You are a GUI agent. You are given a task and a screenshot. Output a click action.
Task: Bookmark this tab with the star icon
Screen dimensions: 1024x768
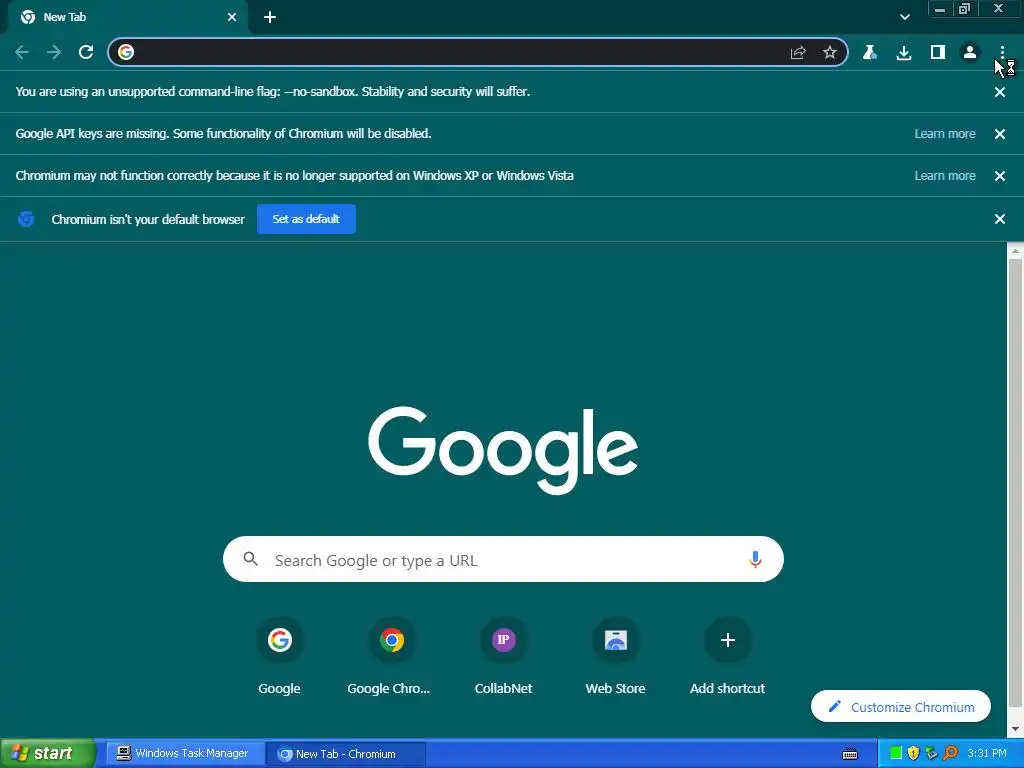click(x=829, y=52)
